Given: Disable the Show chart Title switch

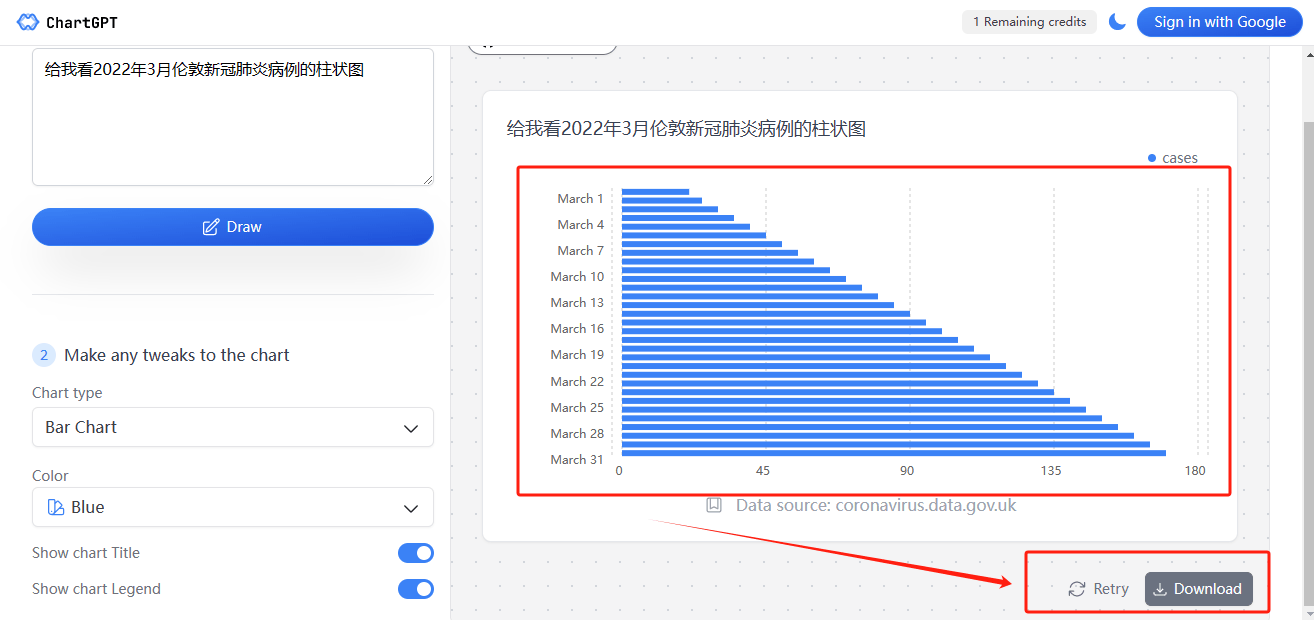Looking at the screenshot, I should point(415,553).
